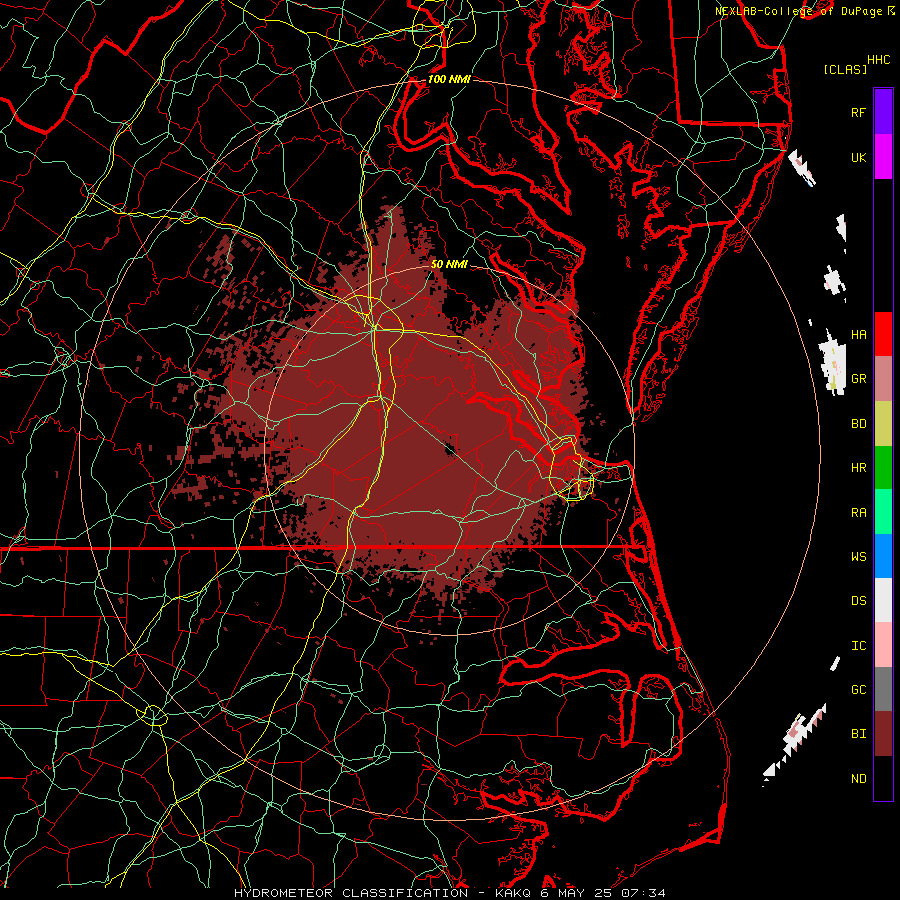The height and width of the screenshot is (900, 900).
Task: Click the BI legend label
Action: (x=858, y=734)
